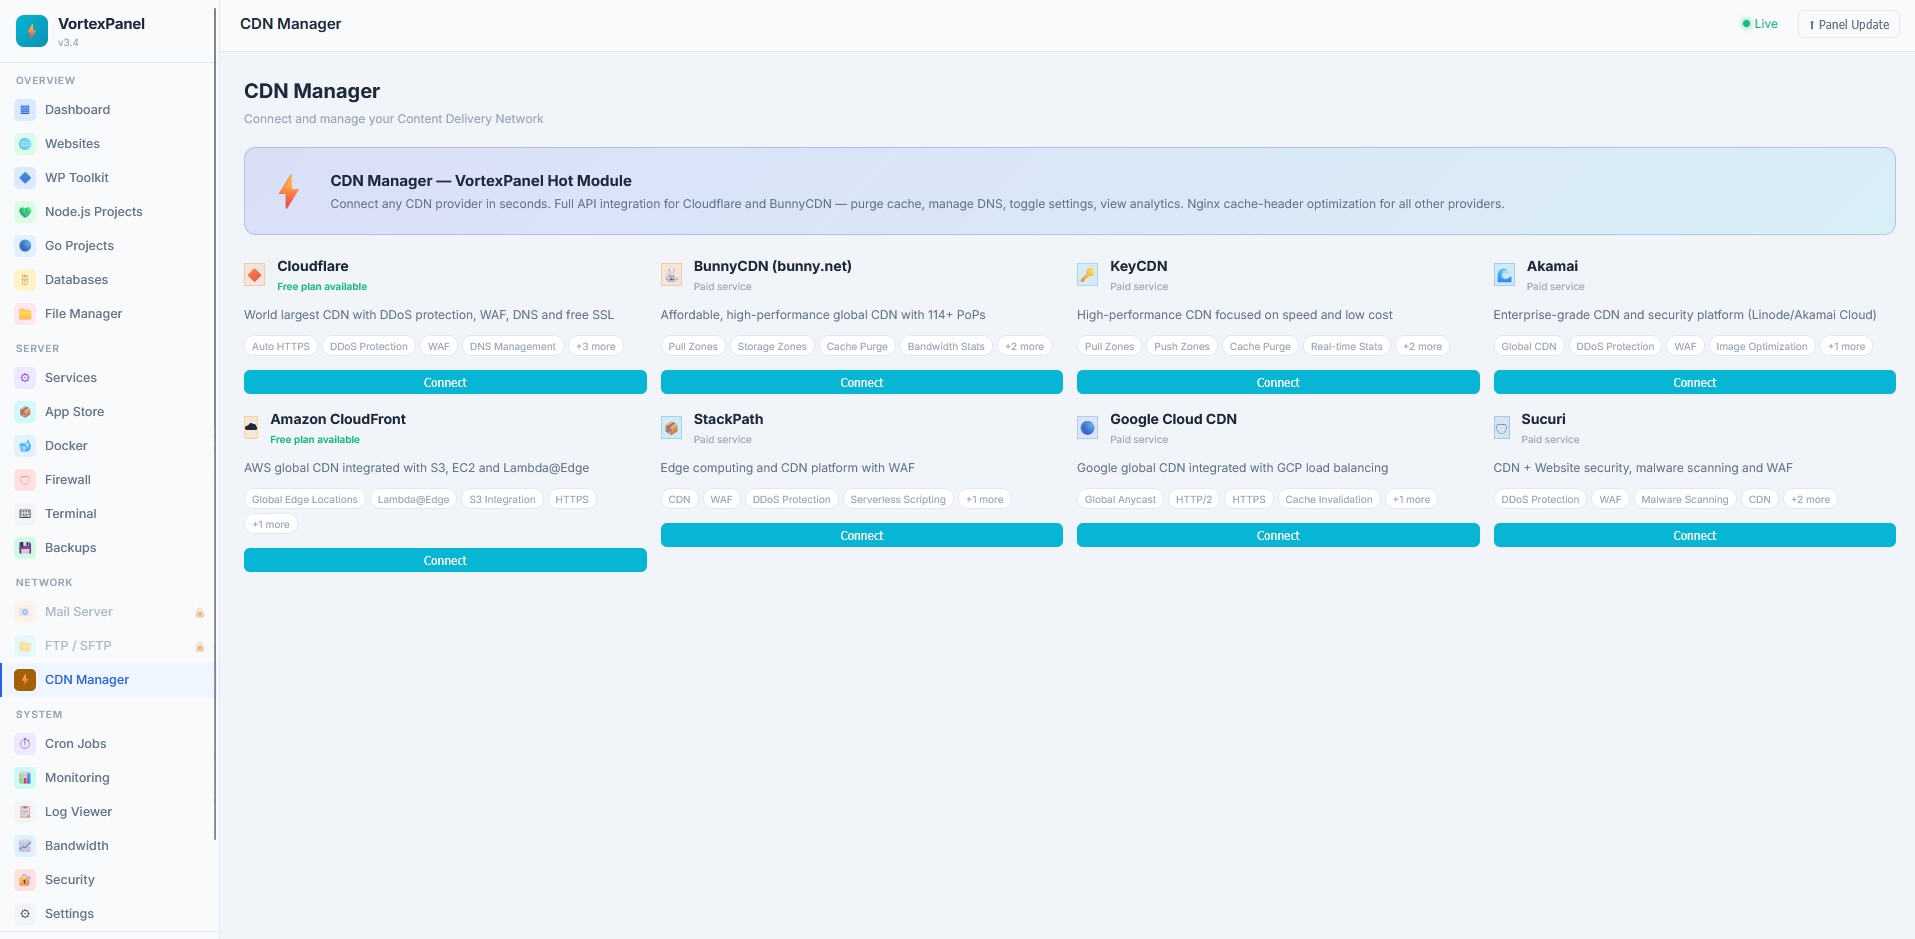Click the Security lock icon
This screenshot has width=1915, height=939.
26,880
